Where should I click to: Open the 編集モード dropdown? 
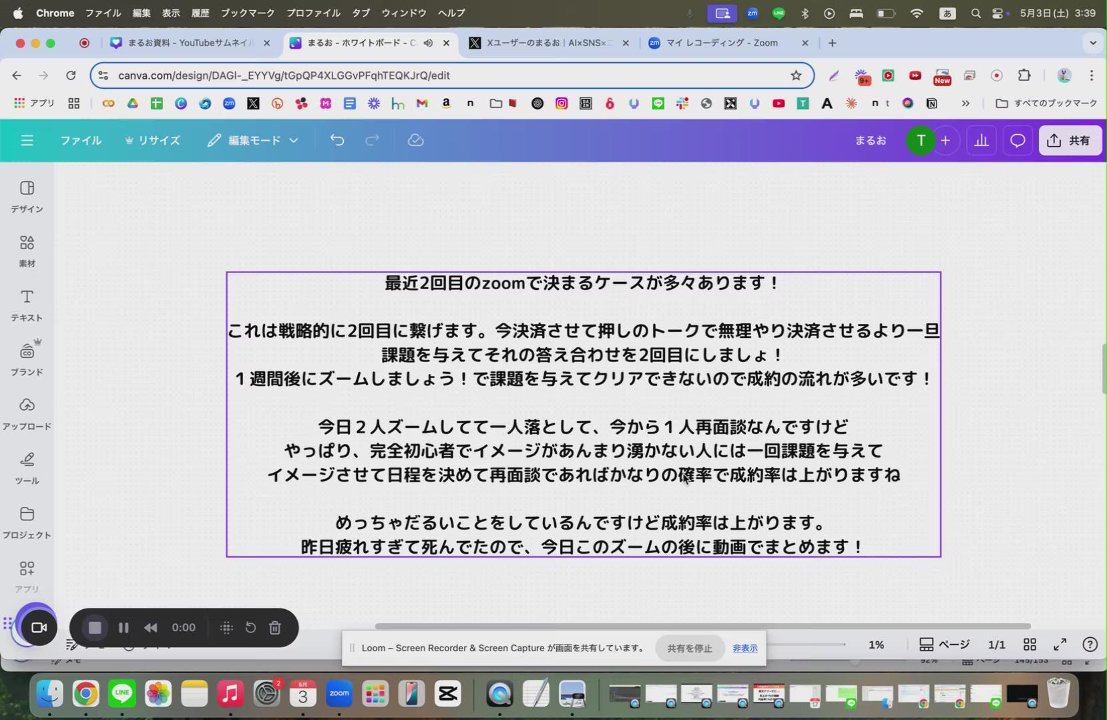[x=253, y=140]
